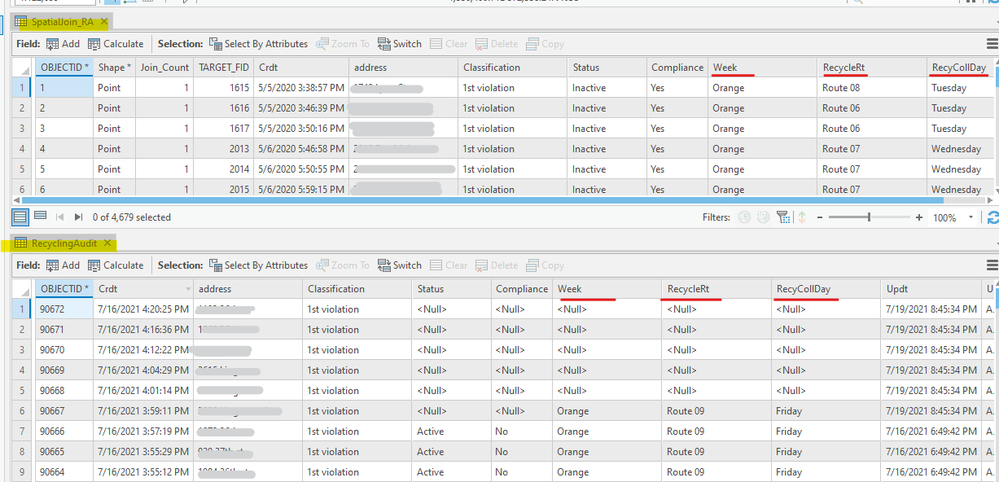
Task: Refresh the SpatialJoin_RA table
Action: (992, 218)
